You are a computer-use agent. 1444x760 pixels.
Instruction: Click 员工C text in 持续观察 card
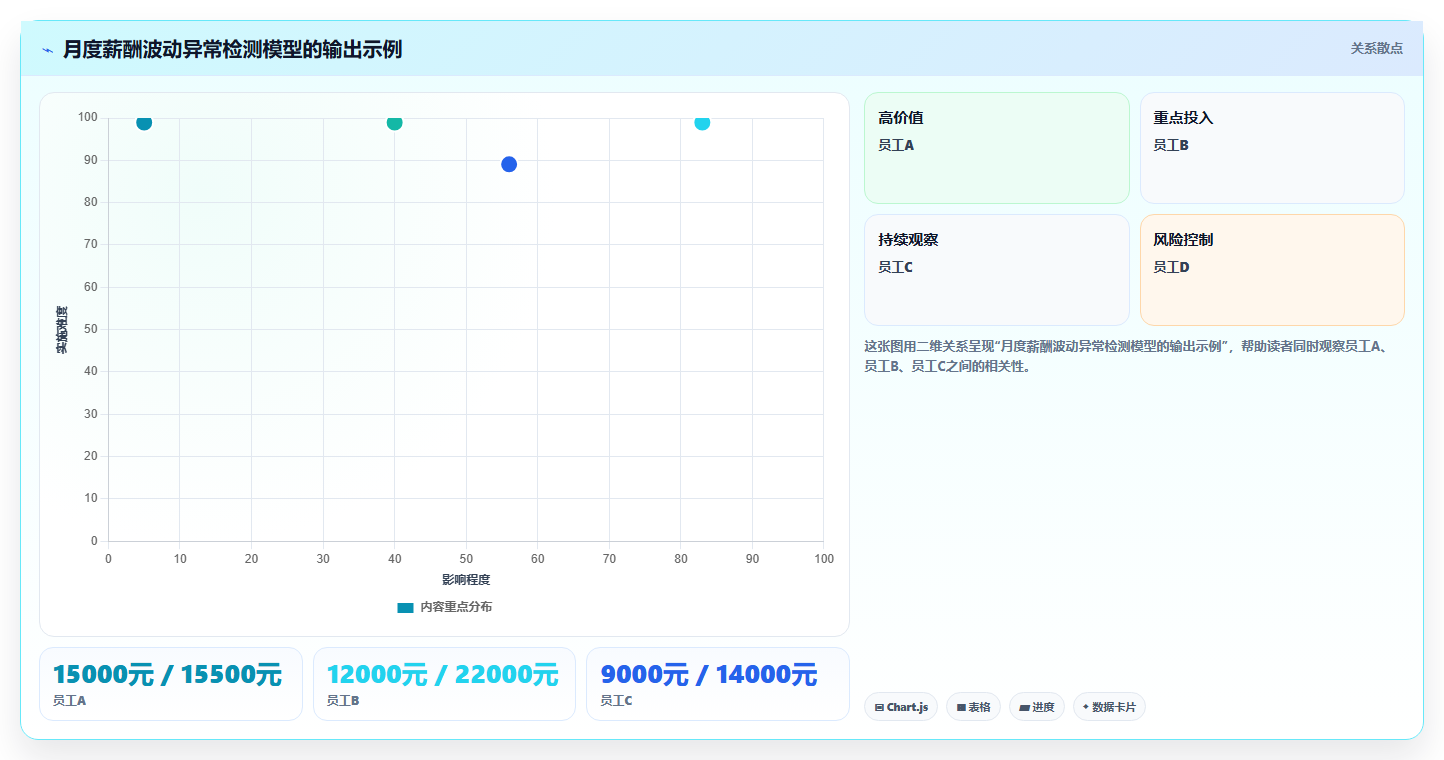pyautogui.click(x=896, y=267)
